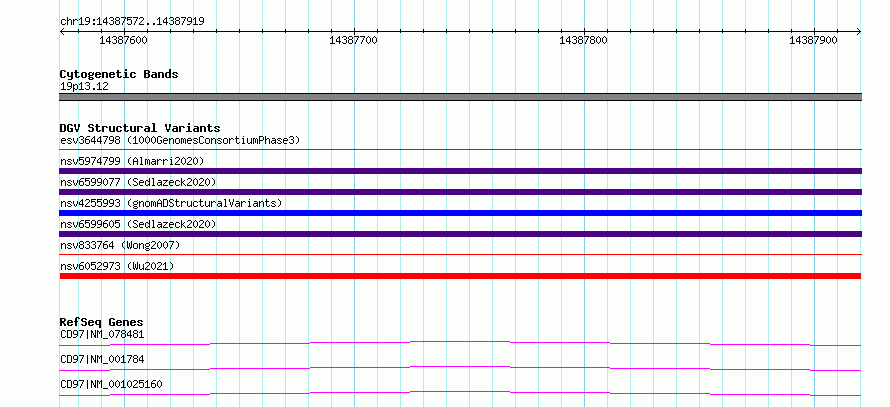The width and height of the screenshot is (890, 407).
Task: Select variant nsv6052973 (Wu2021) label
Action: pos(117,266)
